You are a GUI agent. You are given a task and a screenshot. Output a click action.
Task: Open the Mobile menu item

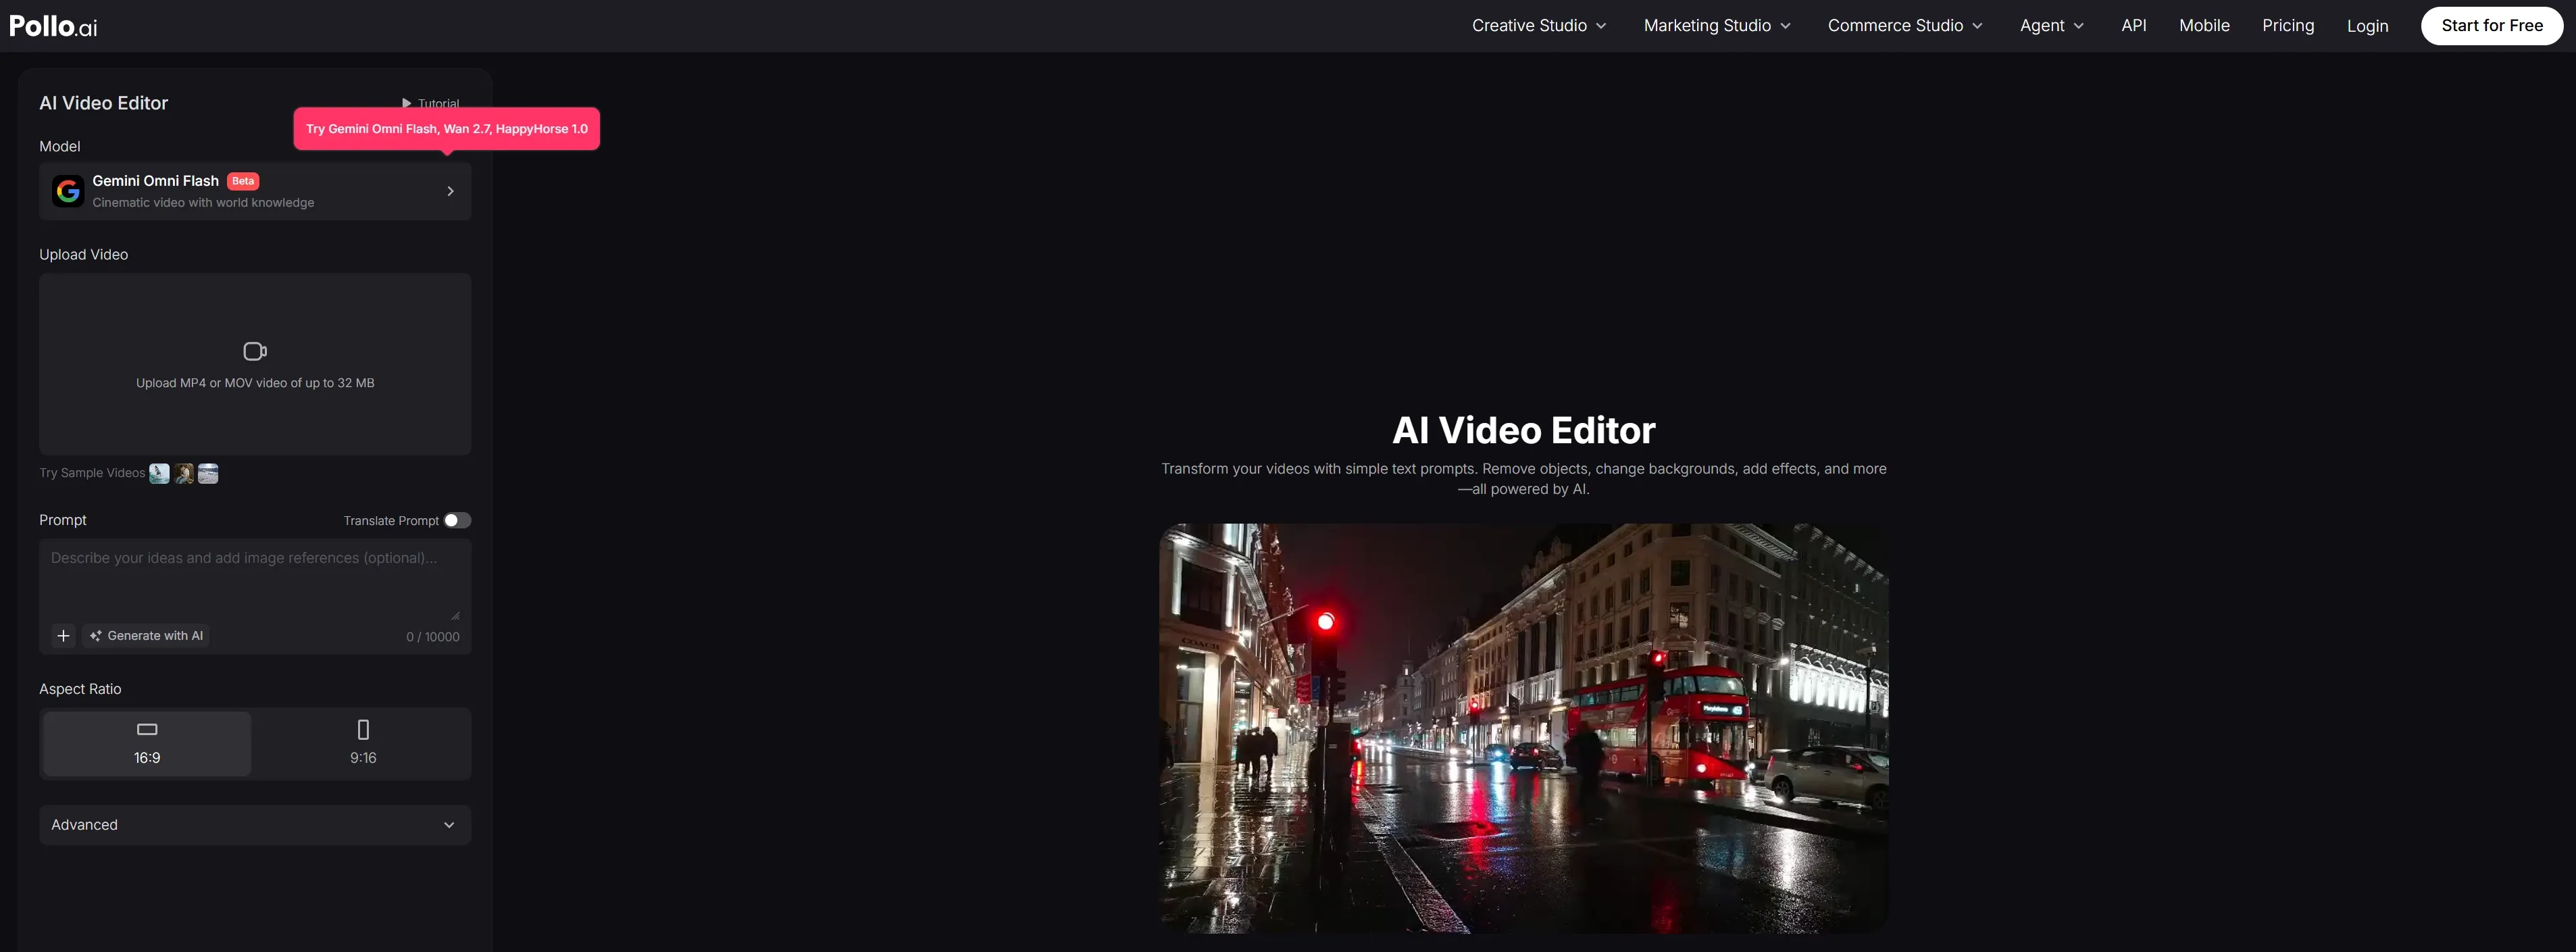pos(2204,26)
